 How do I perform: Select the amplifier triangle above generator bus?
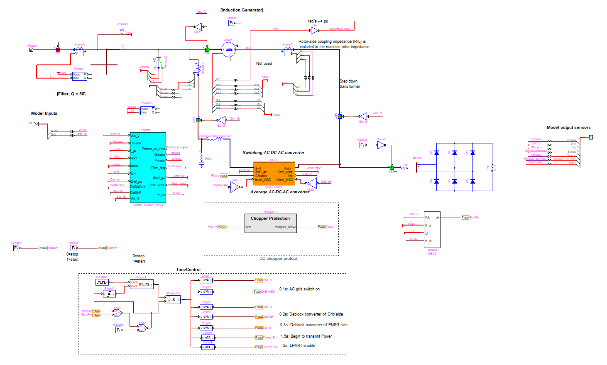[x=198, y=27]
